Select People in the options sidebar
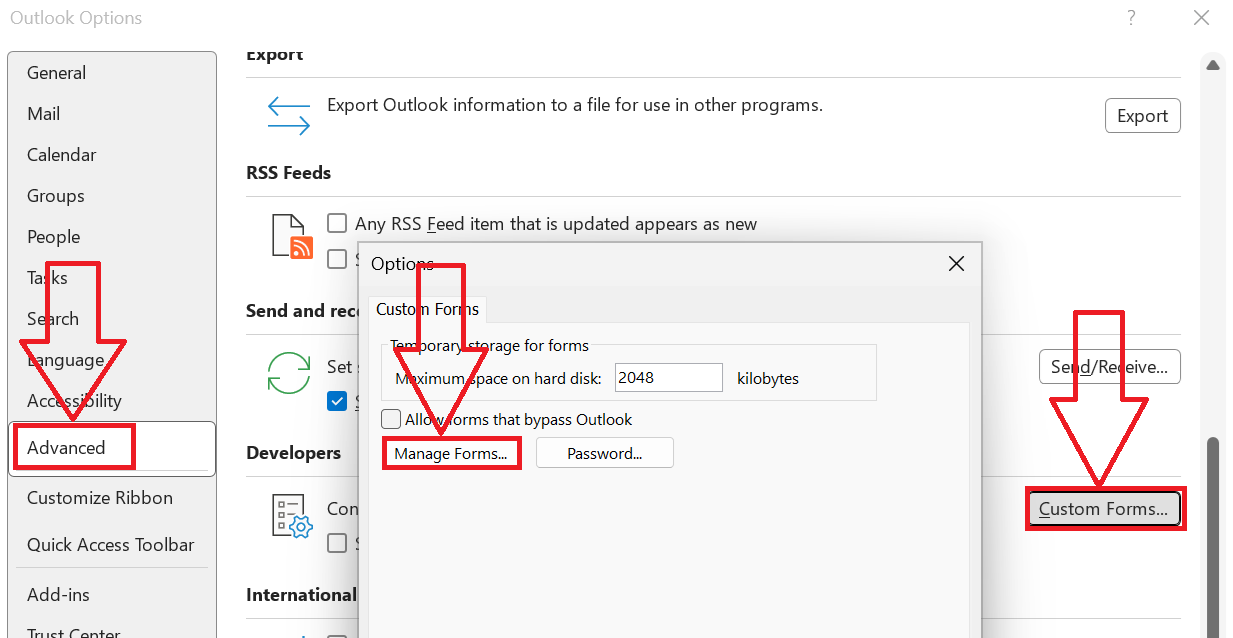The width and height of the screenshot is (1233, 638). 54,237
